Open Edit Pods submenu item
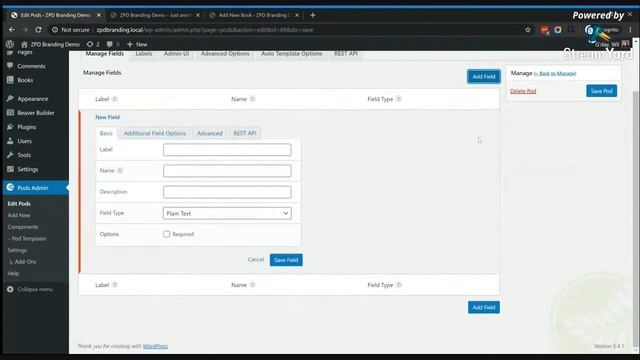640x360 pixels. (x=19, y=203)
